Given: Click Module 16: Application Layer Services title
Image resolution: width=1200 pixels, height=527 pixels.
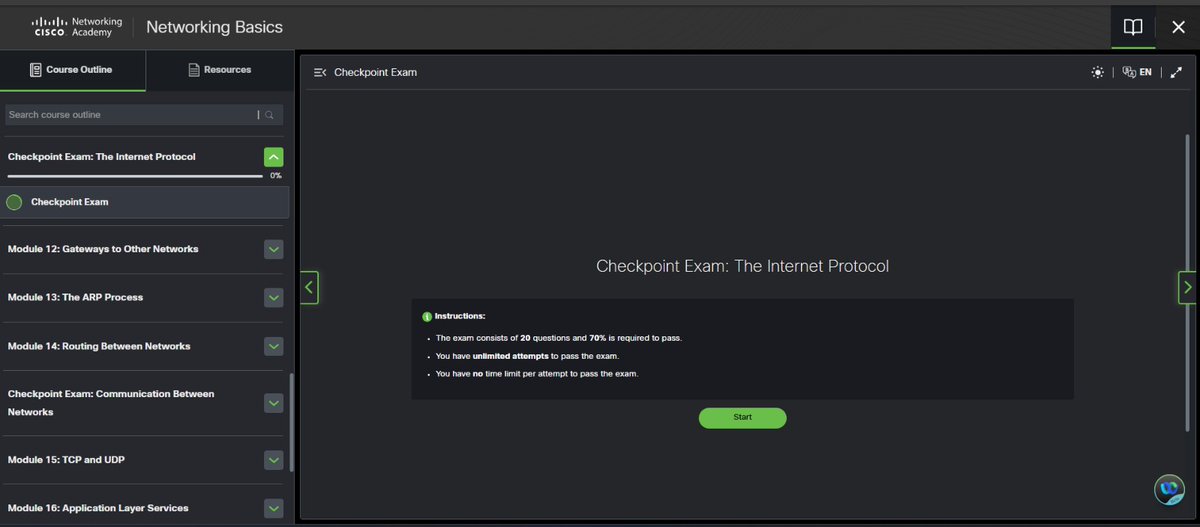Looking at the screenshot, I should pos(98,508).
